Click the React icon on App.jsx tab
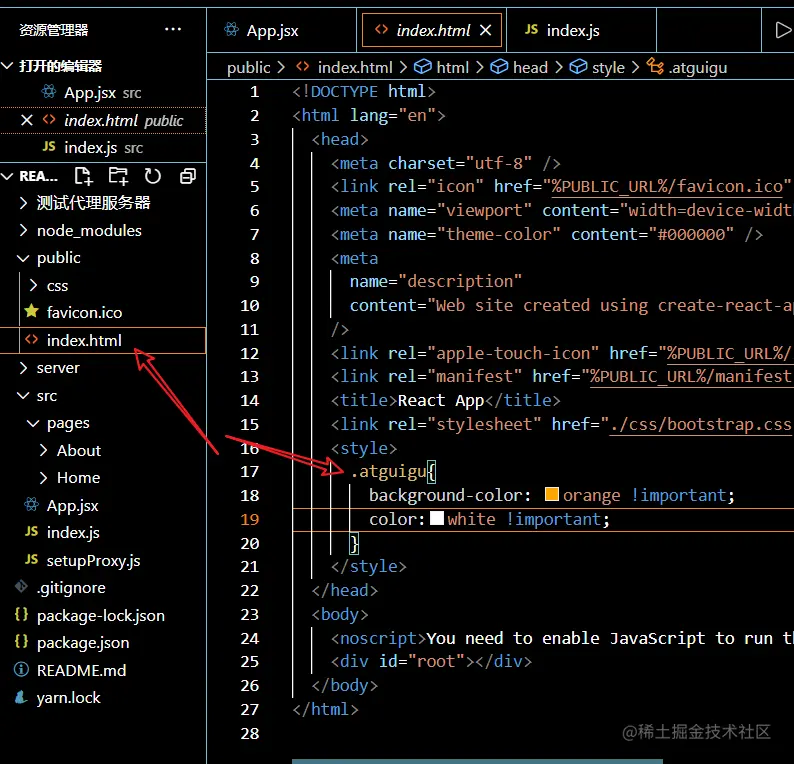 pos(231,30)
